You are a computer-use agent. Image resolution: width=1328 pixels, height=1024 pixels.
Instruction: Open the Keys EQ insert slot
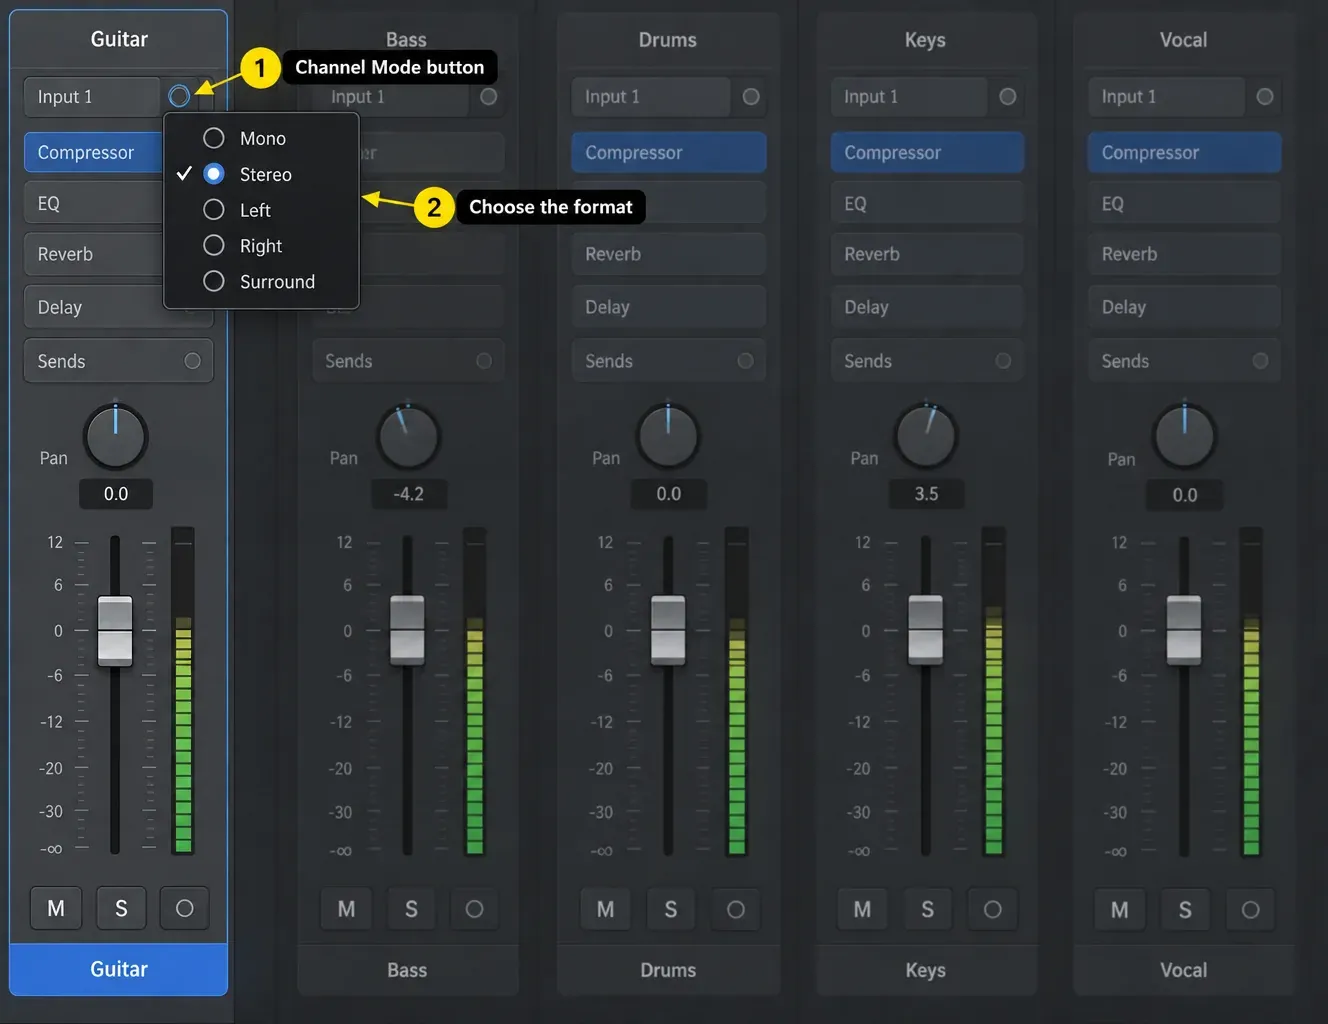(927, 203)
